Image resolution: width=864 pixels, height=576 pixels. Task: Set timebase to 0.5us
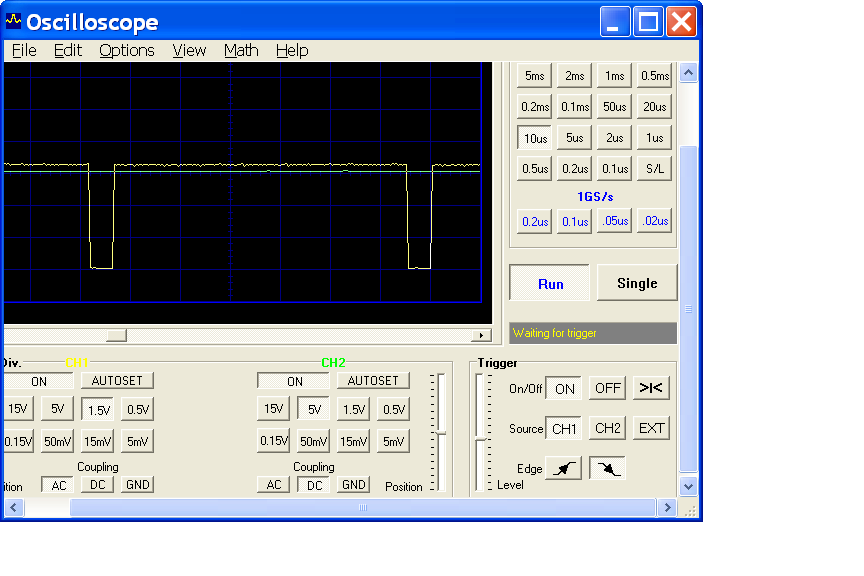(x=534, y=169)
